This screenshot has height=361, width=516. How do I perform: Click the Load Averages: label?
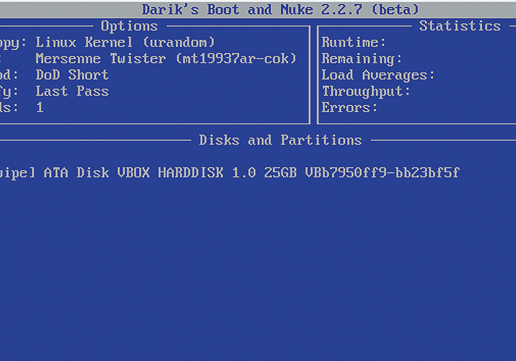coord(378,75)
